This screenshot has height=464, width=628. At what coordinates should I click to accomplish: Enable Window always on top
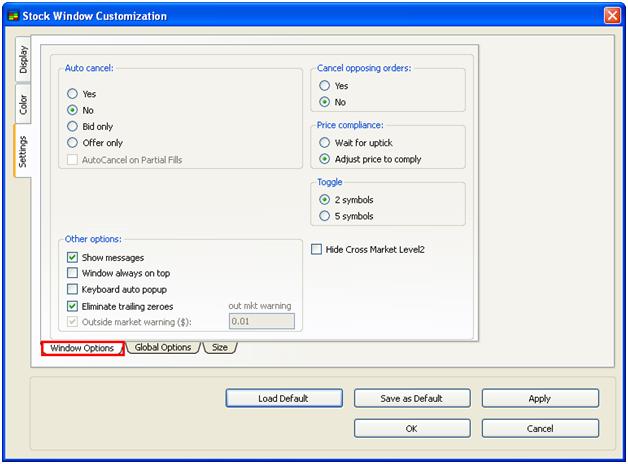coord(72,273)
